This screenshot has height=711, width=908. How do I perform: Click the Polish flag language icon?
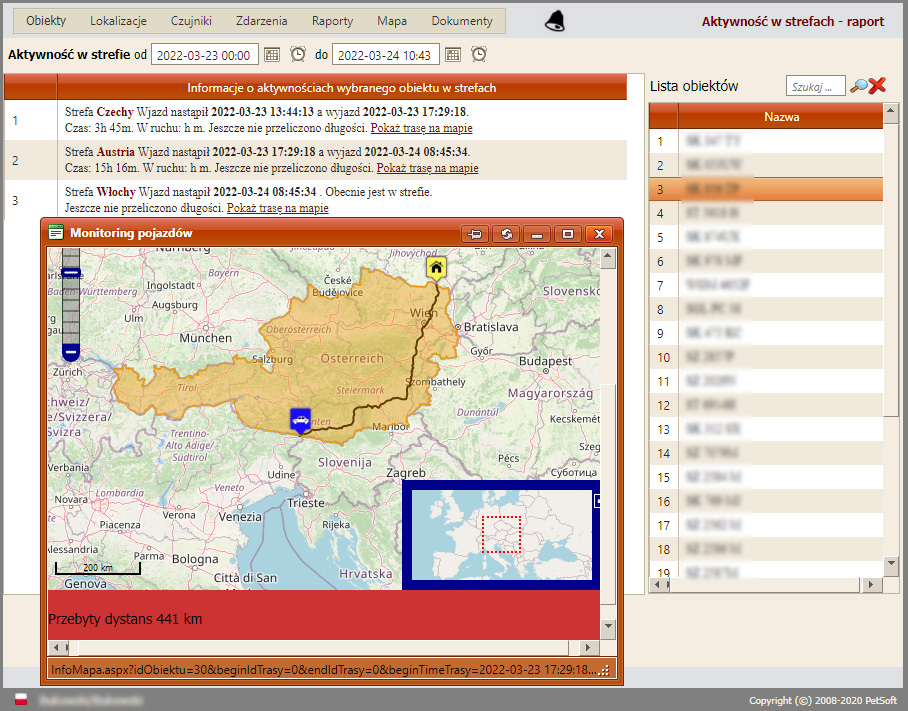click(21, 699)
